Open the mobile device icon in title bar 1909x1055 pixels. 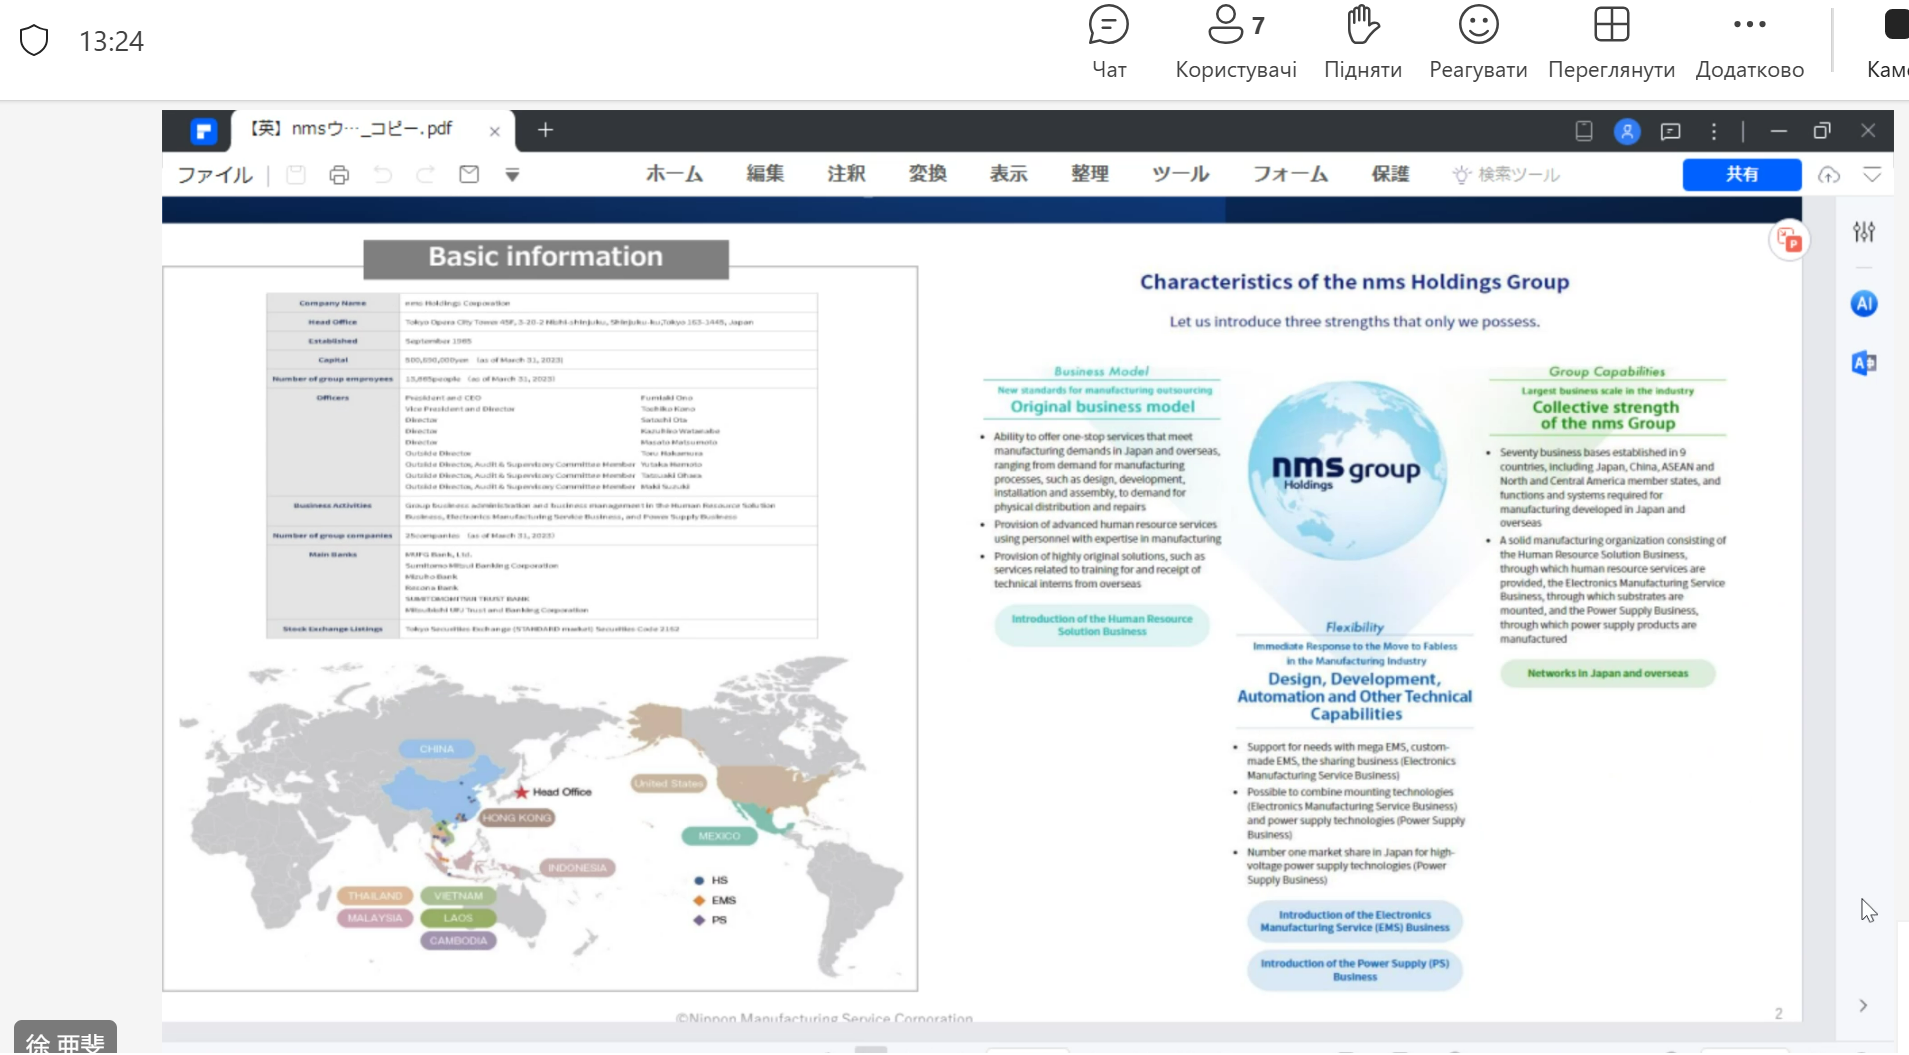pos(1584,131)
